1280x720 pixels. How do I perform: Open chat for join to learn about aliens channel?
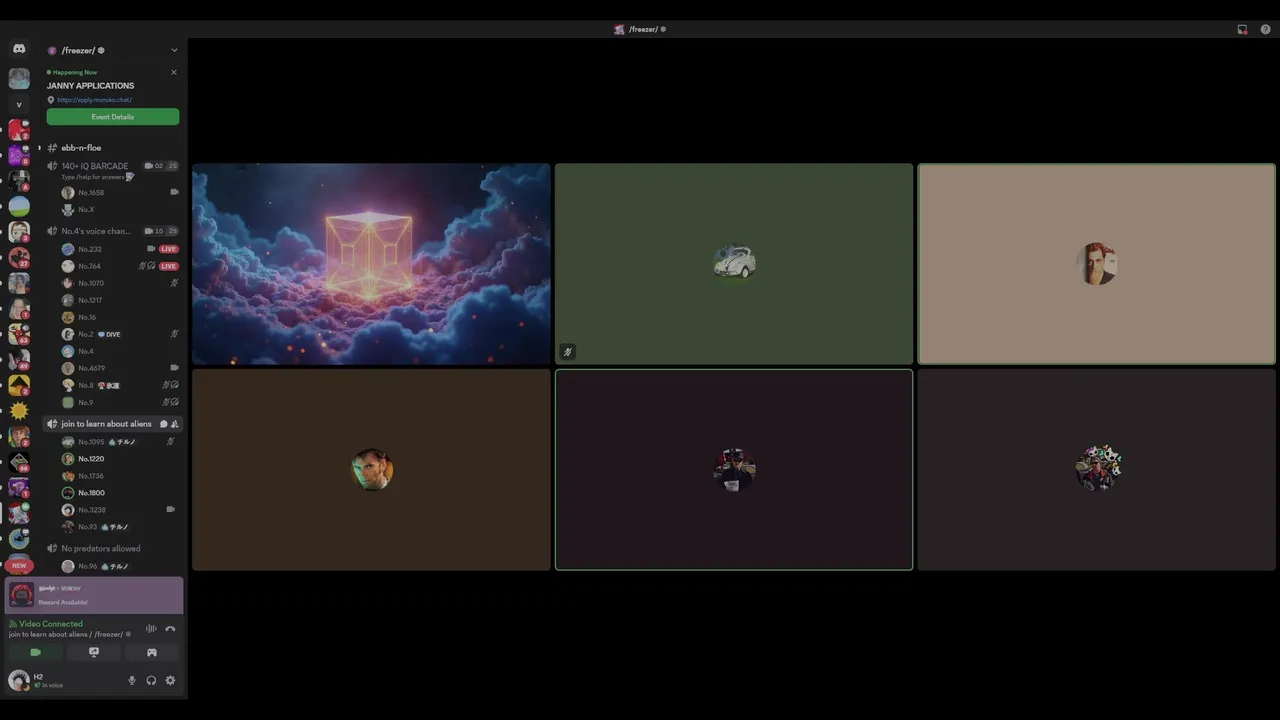163,424
